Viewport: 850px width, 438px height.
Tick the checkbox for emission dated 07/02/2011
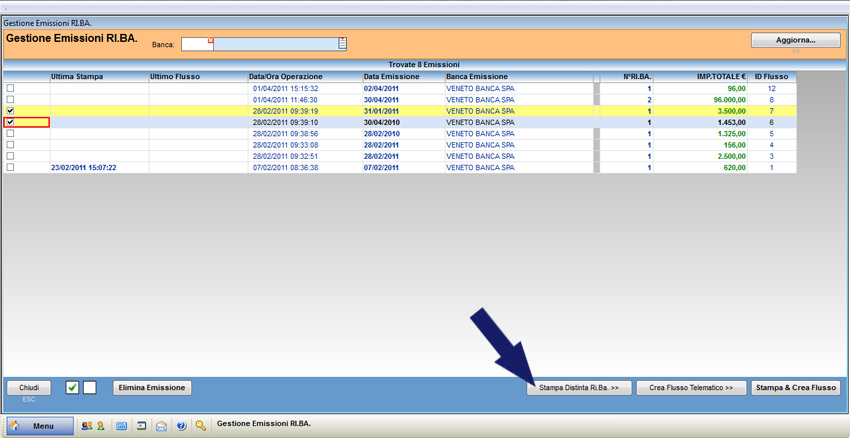pos(11,168)
